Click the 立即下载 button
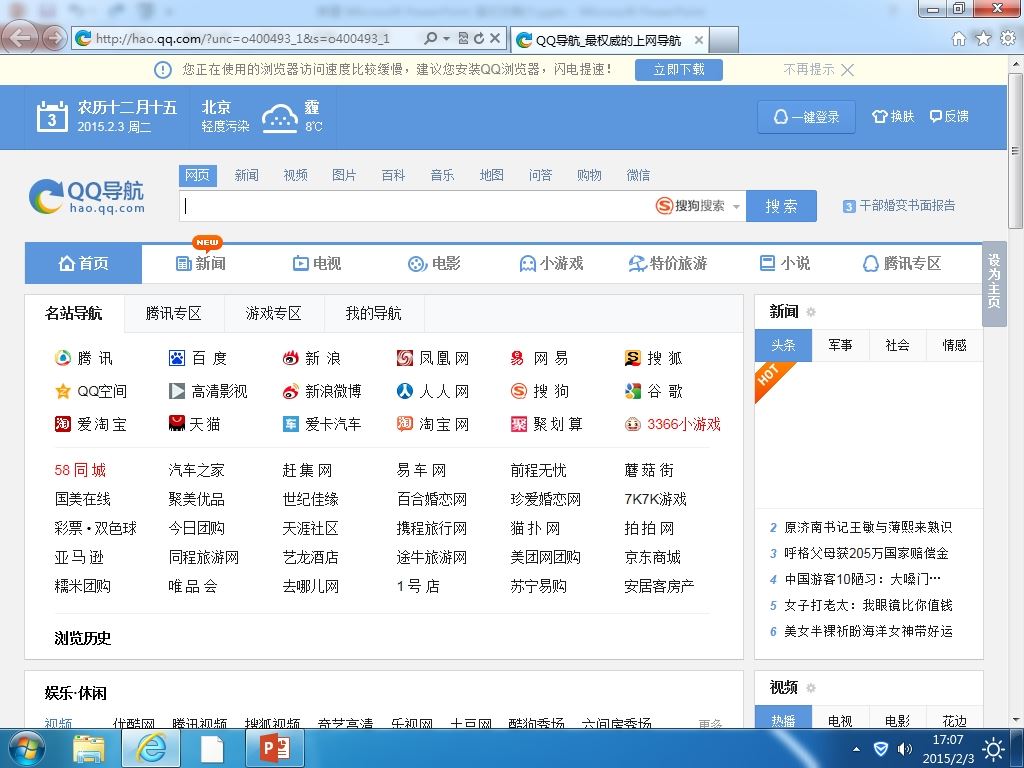The height and width of the screenshot is (768, 1024). 679,70
